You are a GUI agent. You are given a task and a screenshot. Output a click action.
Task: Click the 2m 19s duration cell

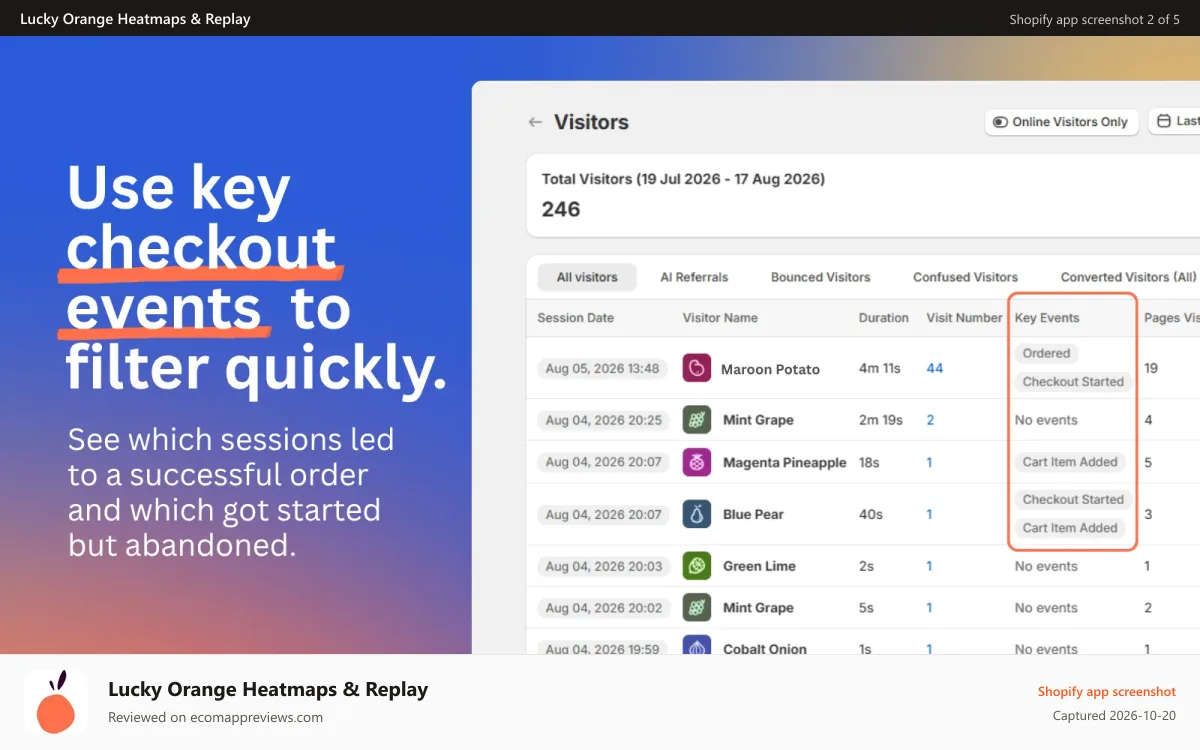pos(880,420)
